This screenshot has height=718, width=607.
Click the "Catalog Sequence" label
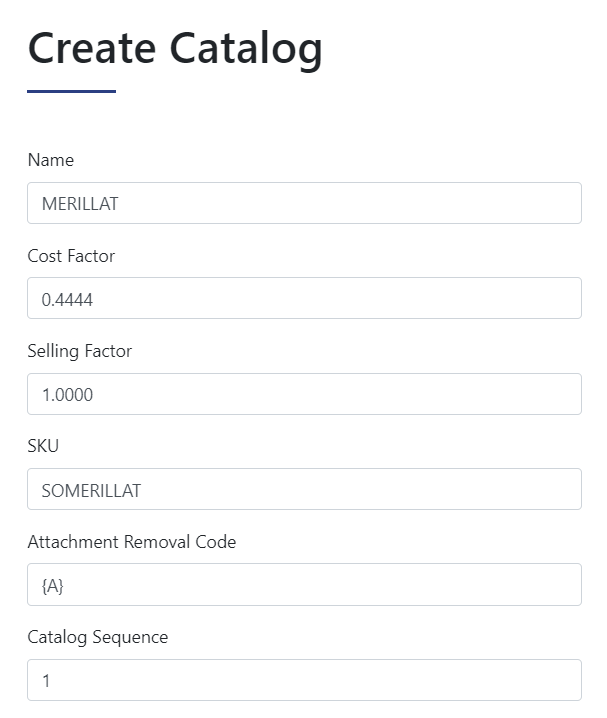pyautogui.click(x=98, y=637)
